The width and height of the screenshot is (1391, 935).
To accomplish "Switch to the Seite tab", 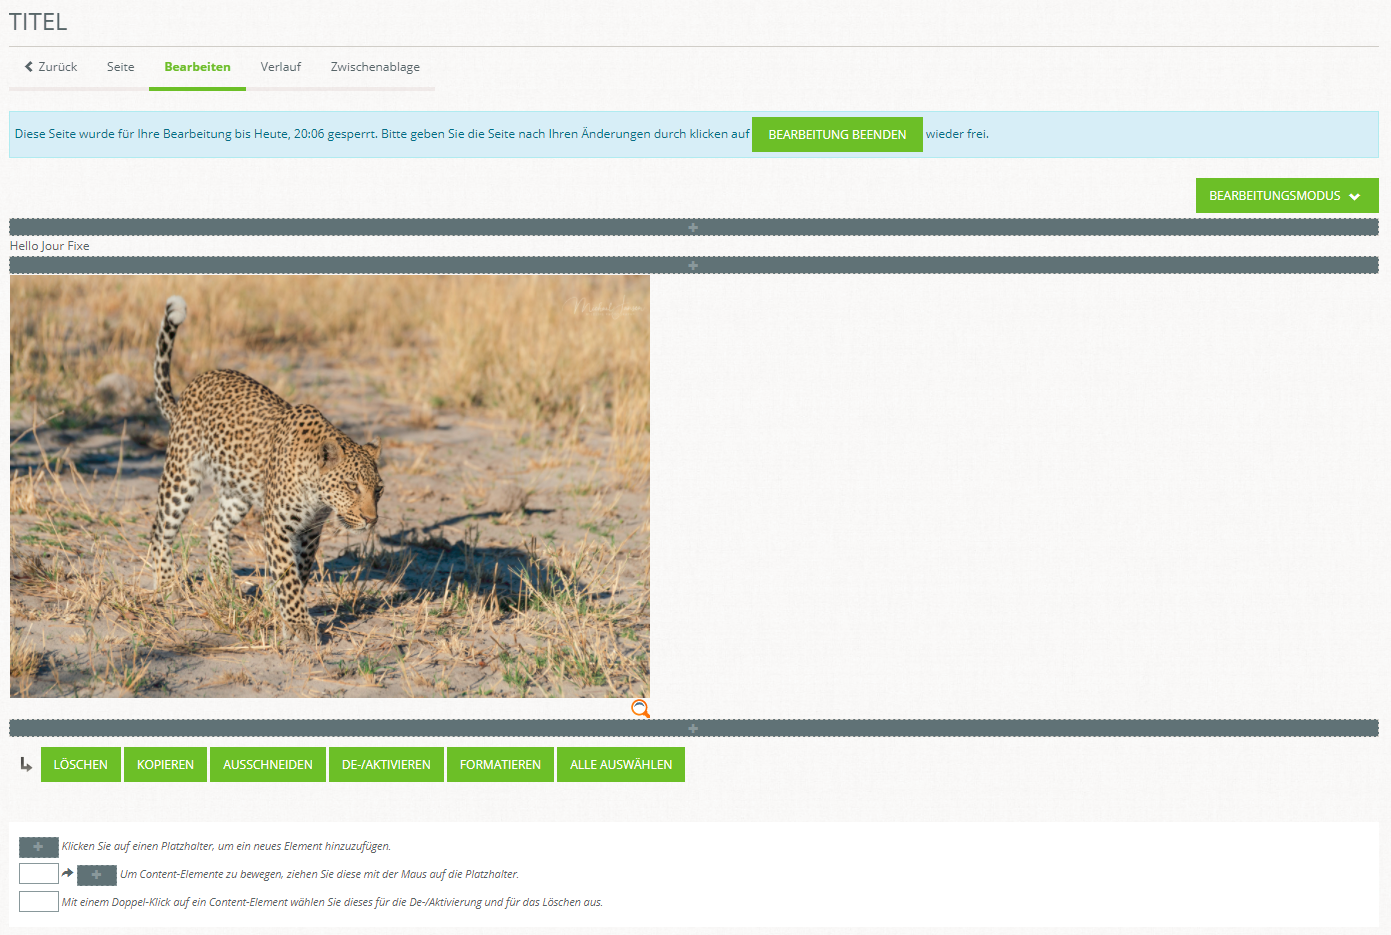I will pyautogui.click(x=121, y=67).
